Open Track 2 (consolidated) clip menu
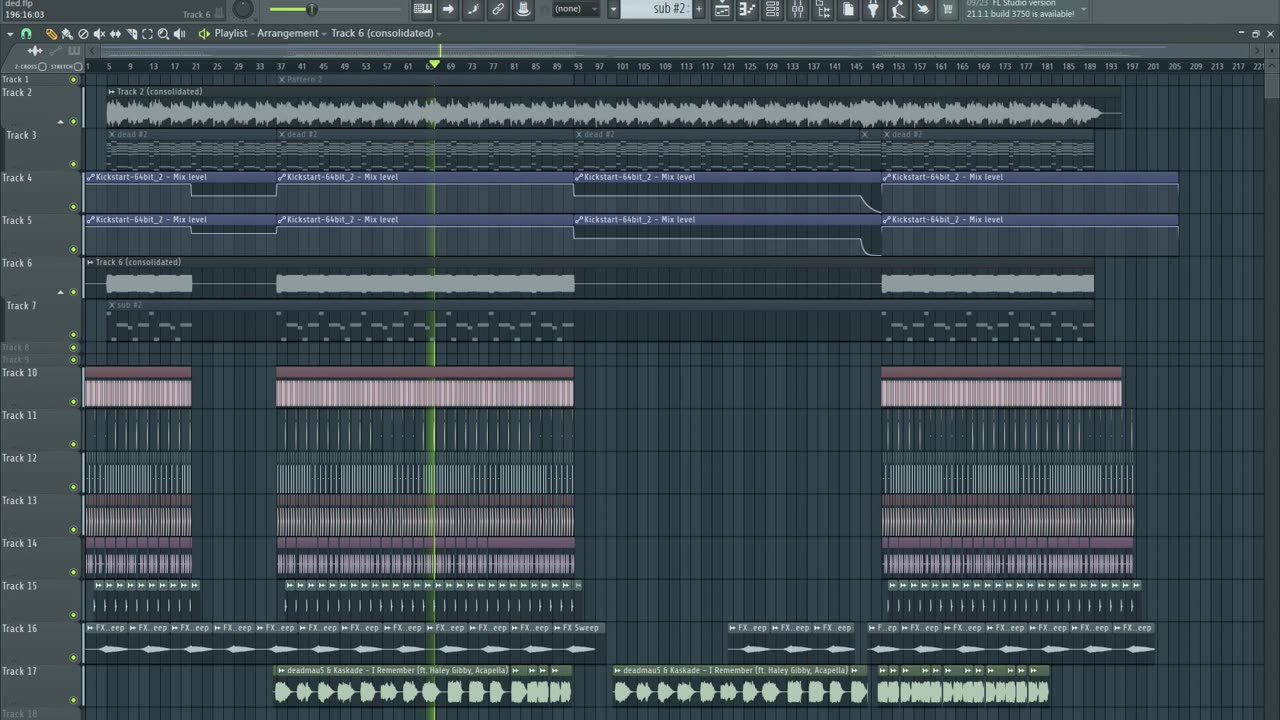The width and height of the screenshot is (1280, 720). (111, 92)
